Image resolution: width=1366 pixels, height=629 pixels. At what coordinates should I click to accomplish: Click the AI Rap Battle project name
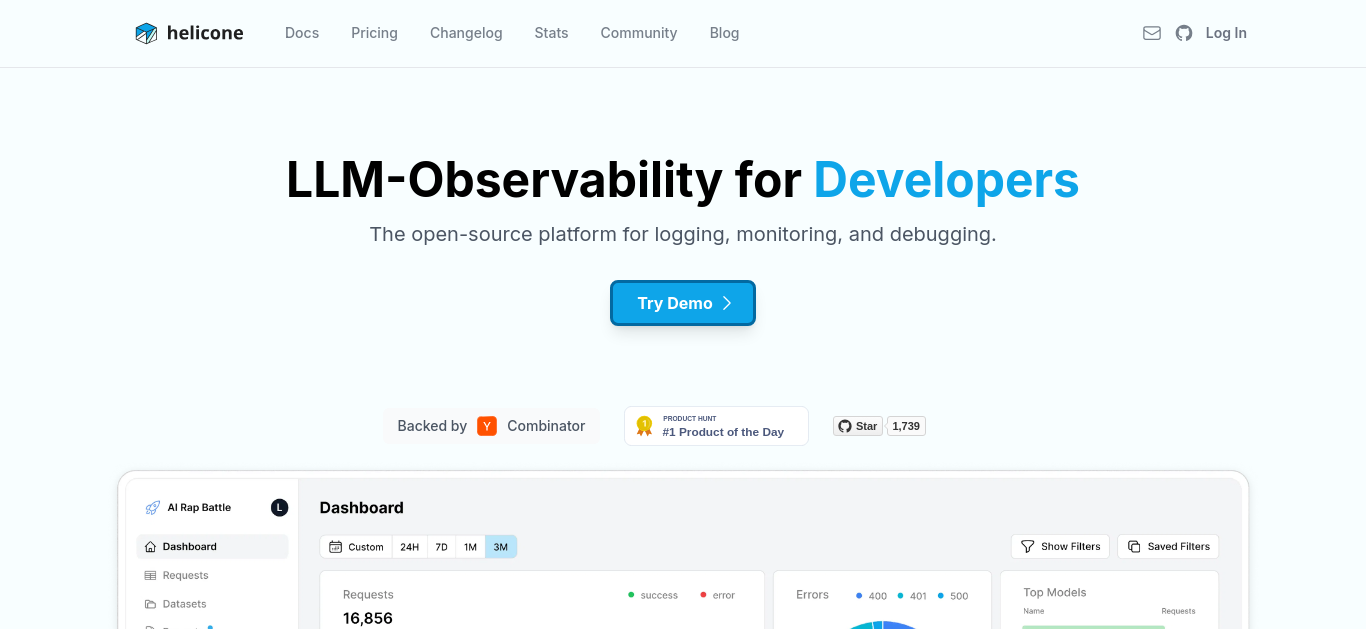point(199,508)
